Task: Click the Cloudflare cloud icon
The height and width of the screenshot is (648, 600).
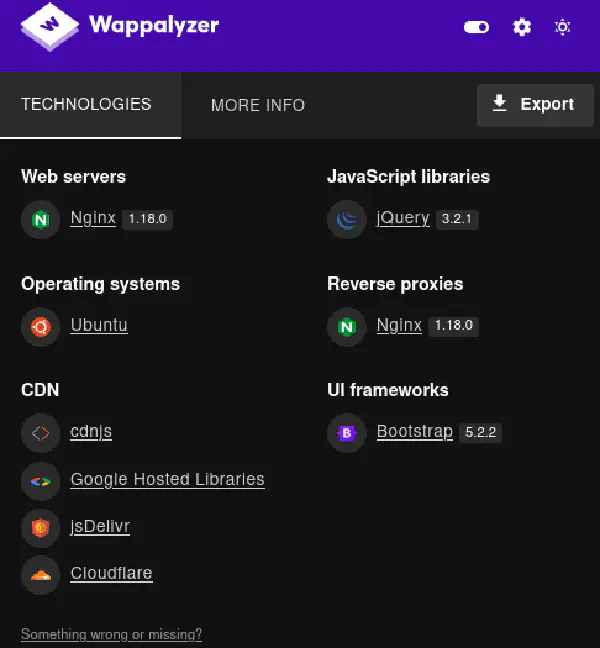Action: pos(40,575)
